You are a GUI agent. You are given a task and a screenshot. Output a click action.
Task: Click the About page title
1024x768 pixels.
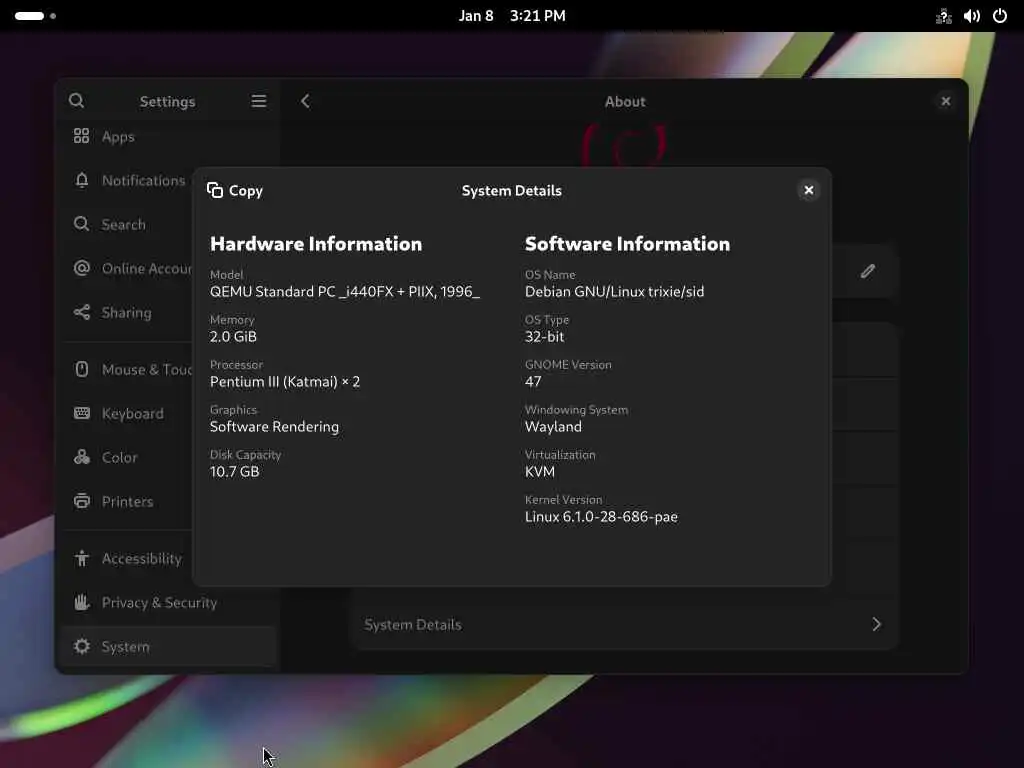tap(625, 102)
